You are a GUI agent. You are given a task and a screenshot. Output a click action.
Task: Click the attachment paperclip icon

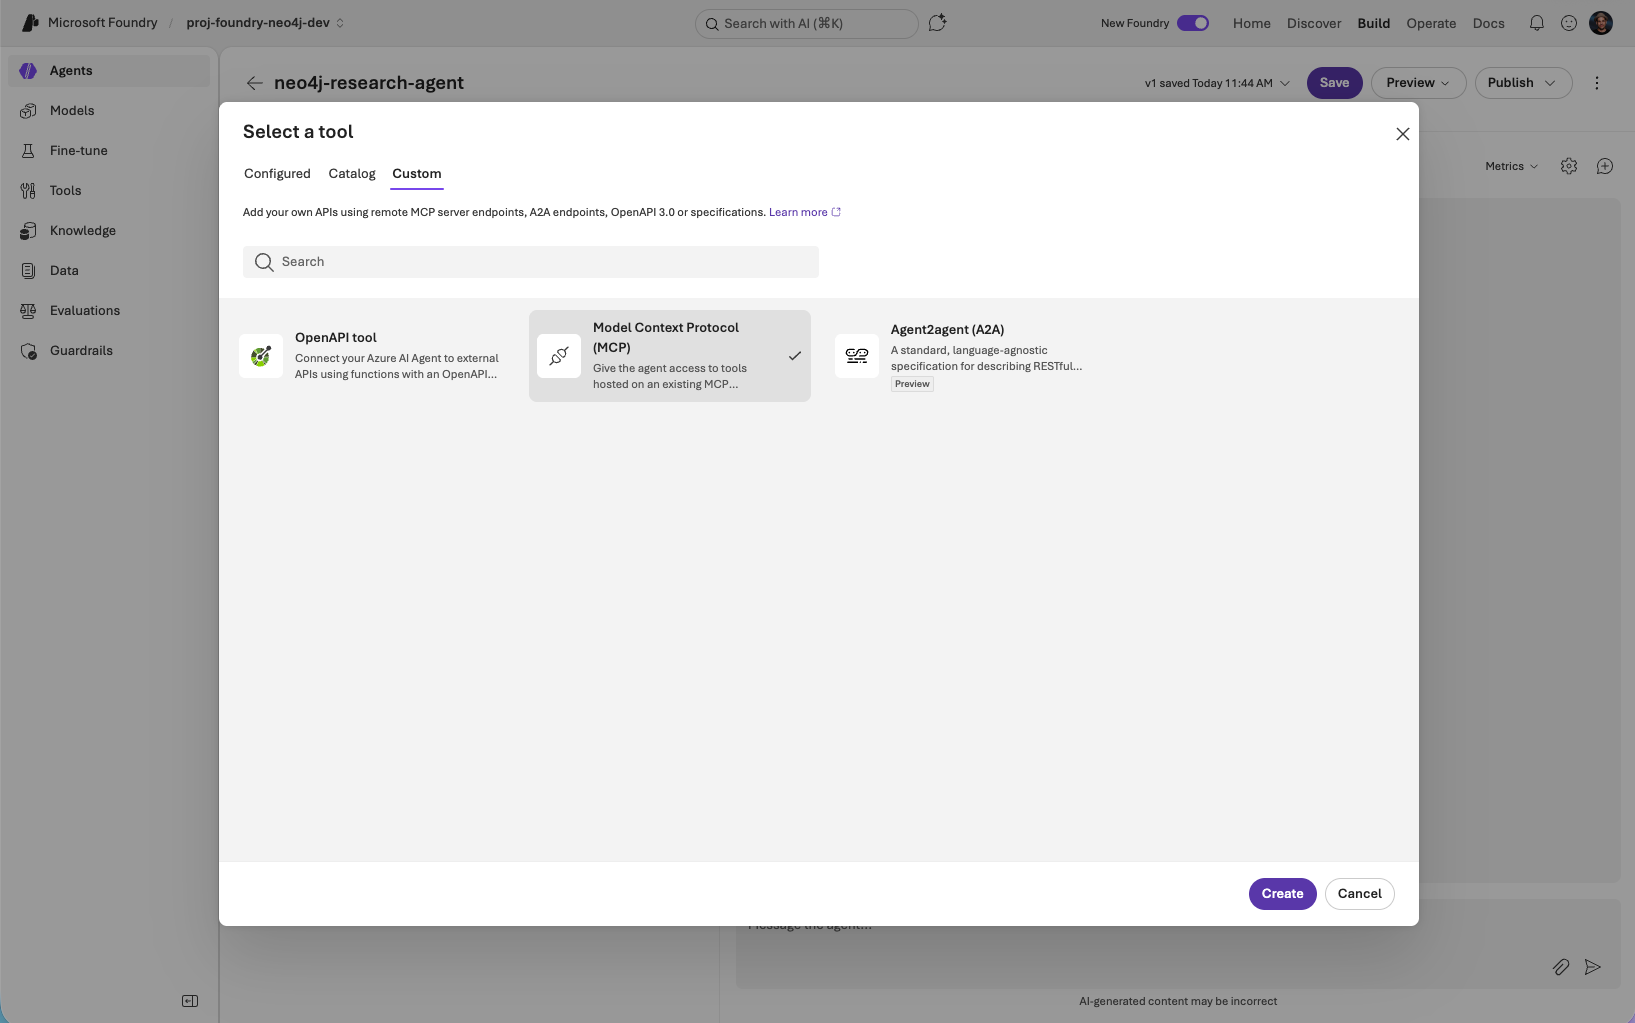1561,967
